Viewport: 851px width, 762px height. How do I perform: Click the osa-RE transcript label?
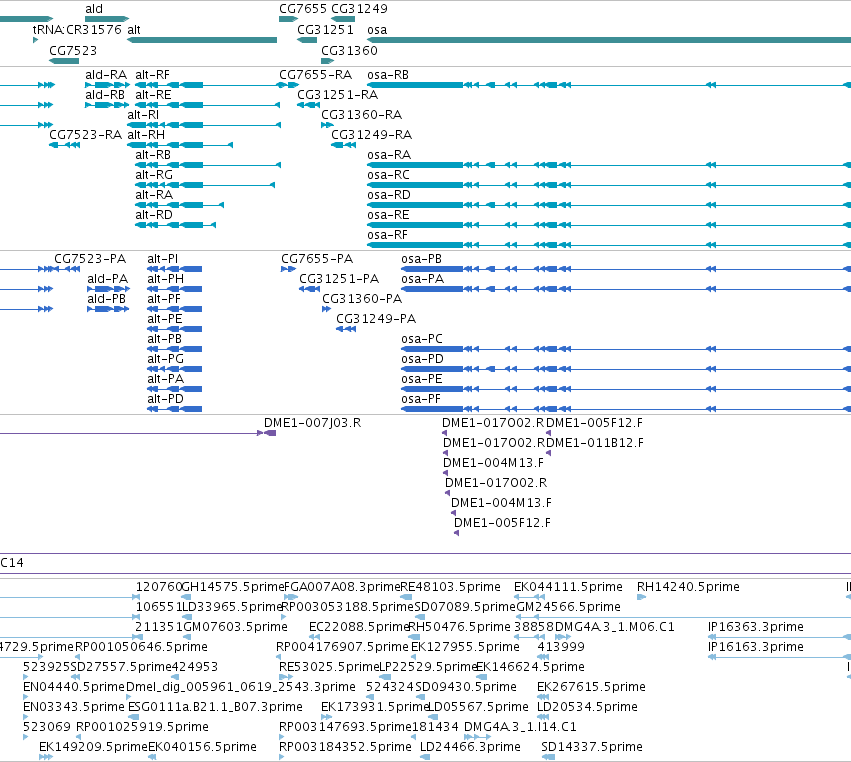click(x=388, y=215)
